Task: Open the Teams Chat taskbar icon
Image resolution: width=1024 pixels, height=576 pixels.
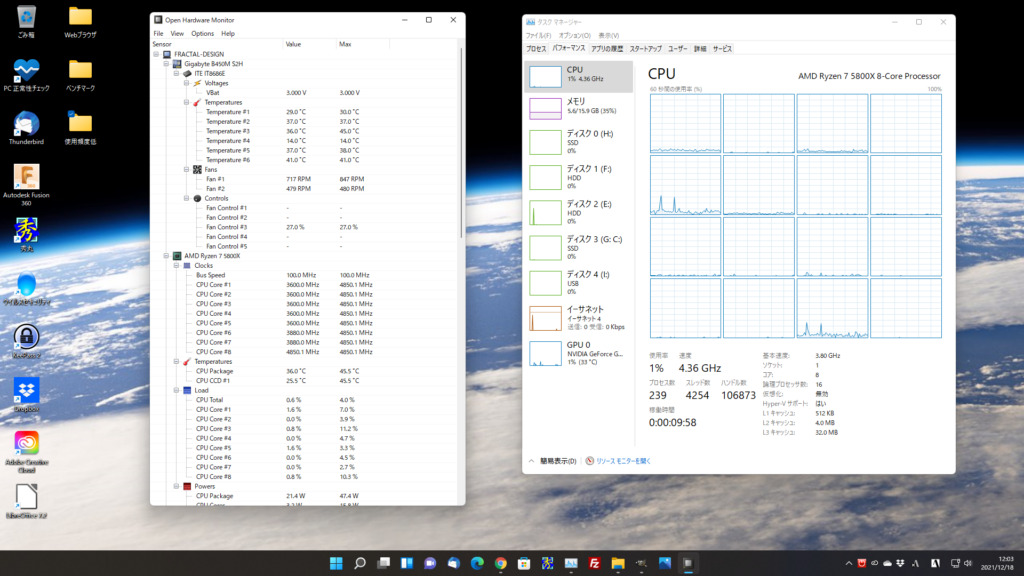Action: pos(430,563)
